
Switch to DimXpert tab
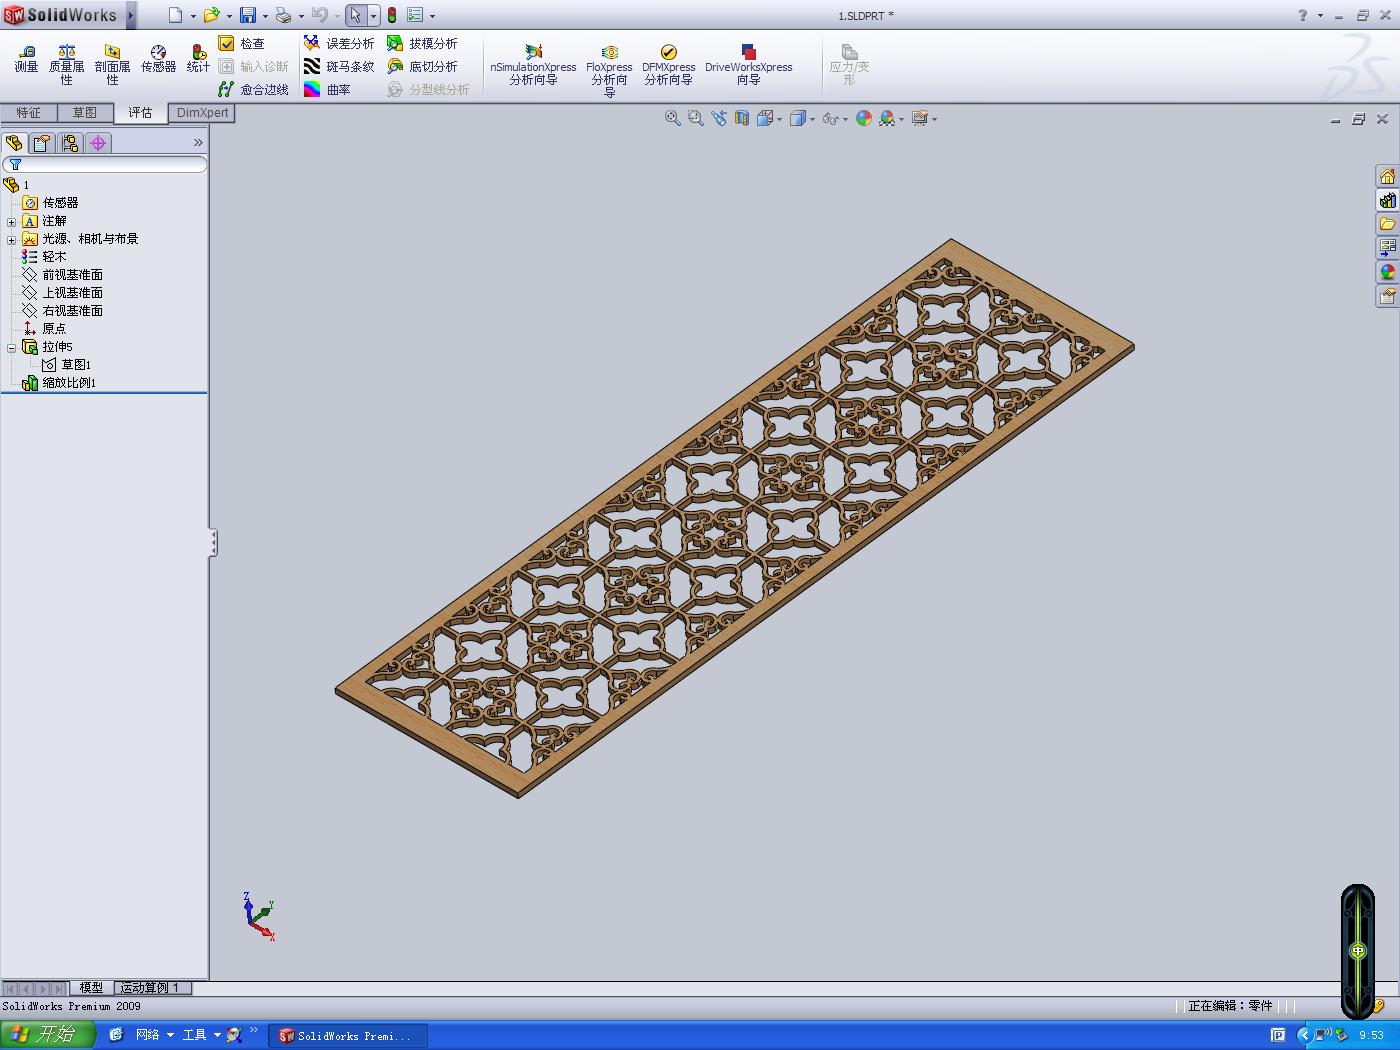(x=202, y=113)
